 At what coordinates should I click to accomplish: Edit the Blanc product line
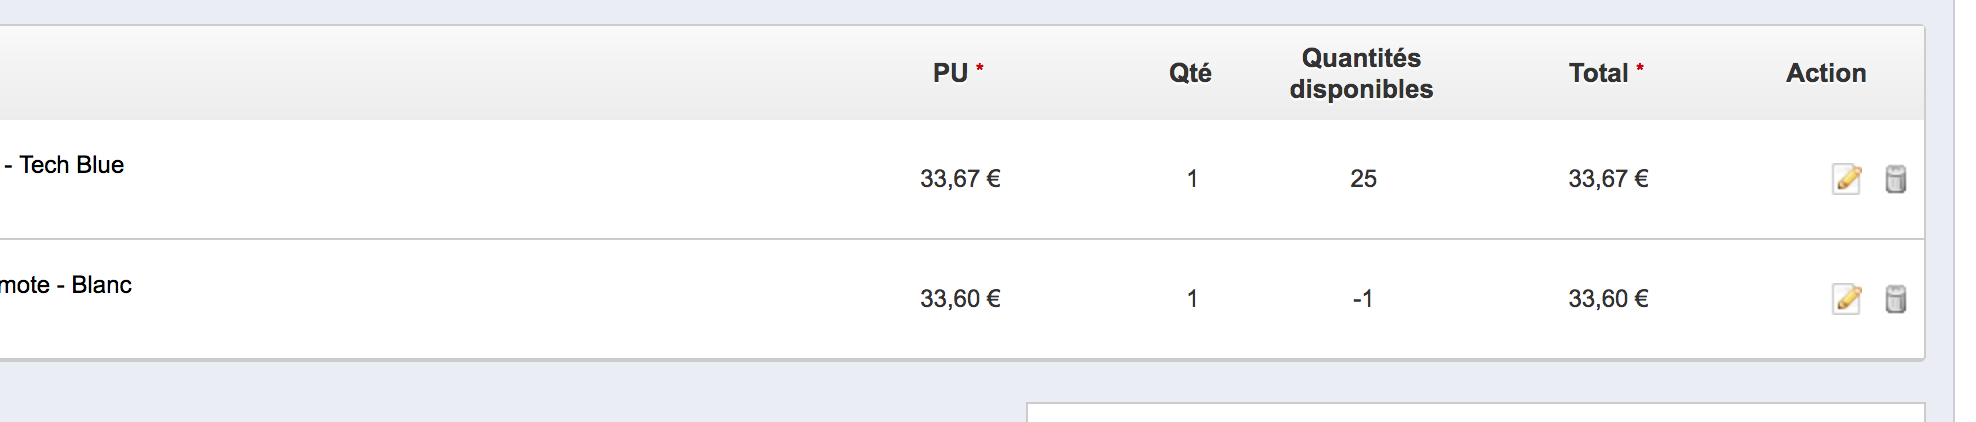(1847, 299)
